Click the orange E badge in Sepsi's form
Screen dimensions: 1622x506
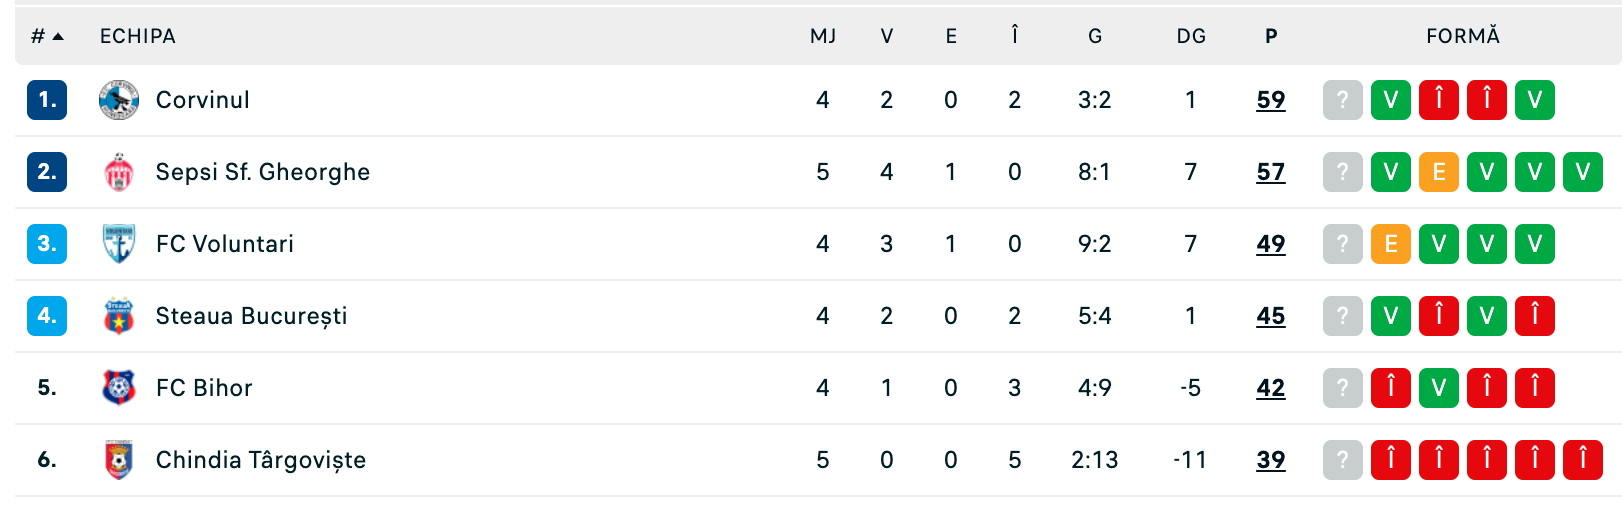point(1438,172)
